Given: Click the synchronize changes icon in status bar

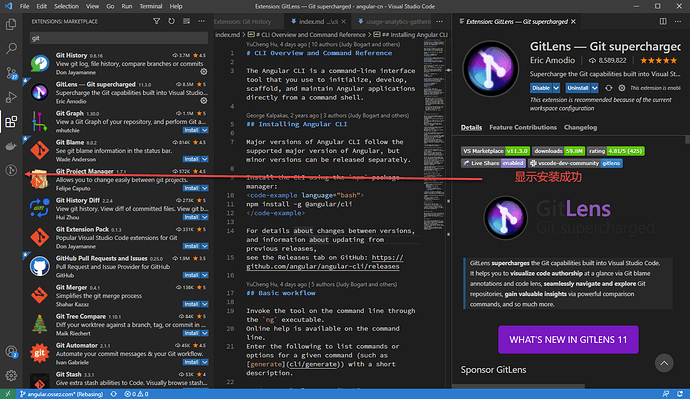Looking at the screenshot, I should click(x=114, y=394).
